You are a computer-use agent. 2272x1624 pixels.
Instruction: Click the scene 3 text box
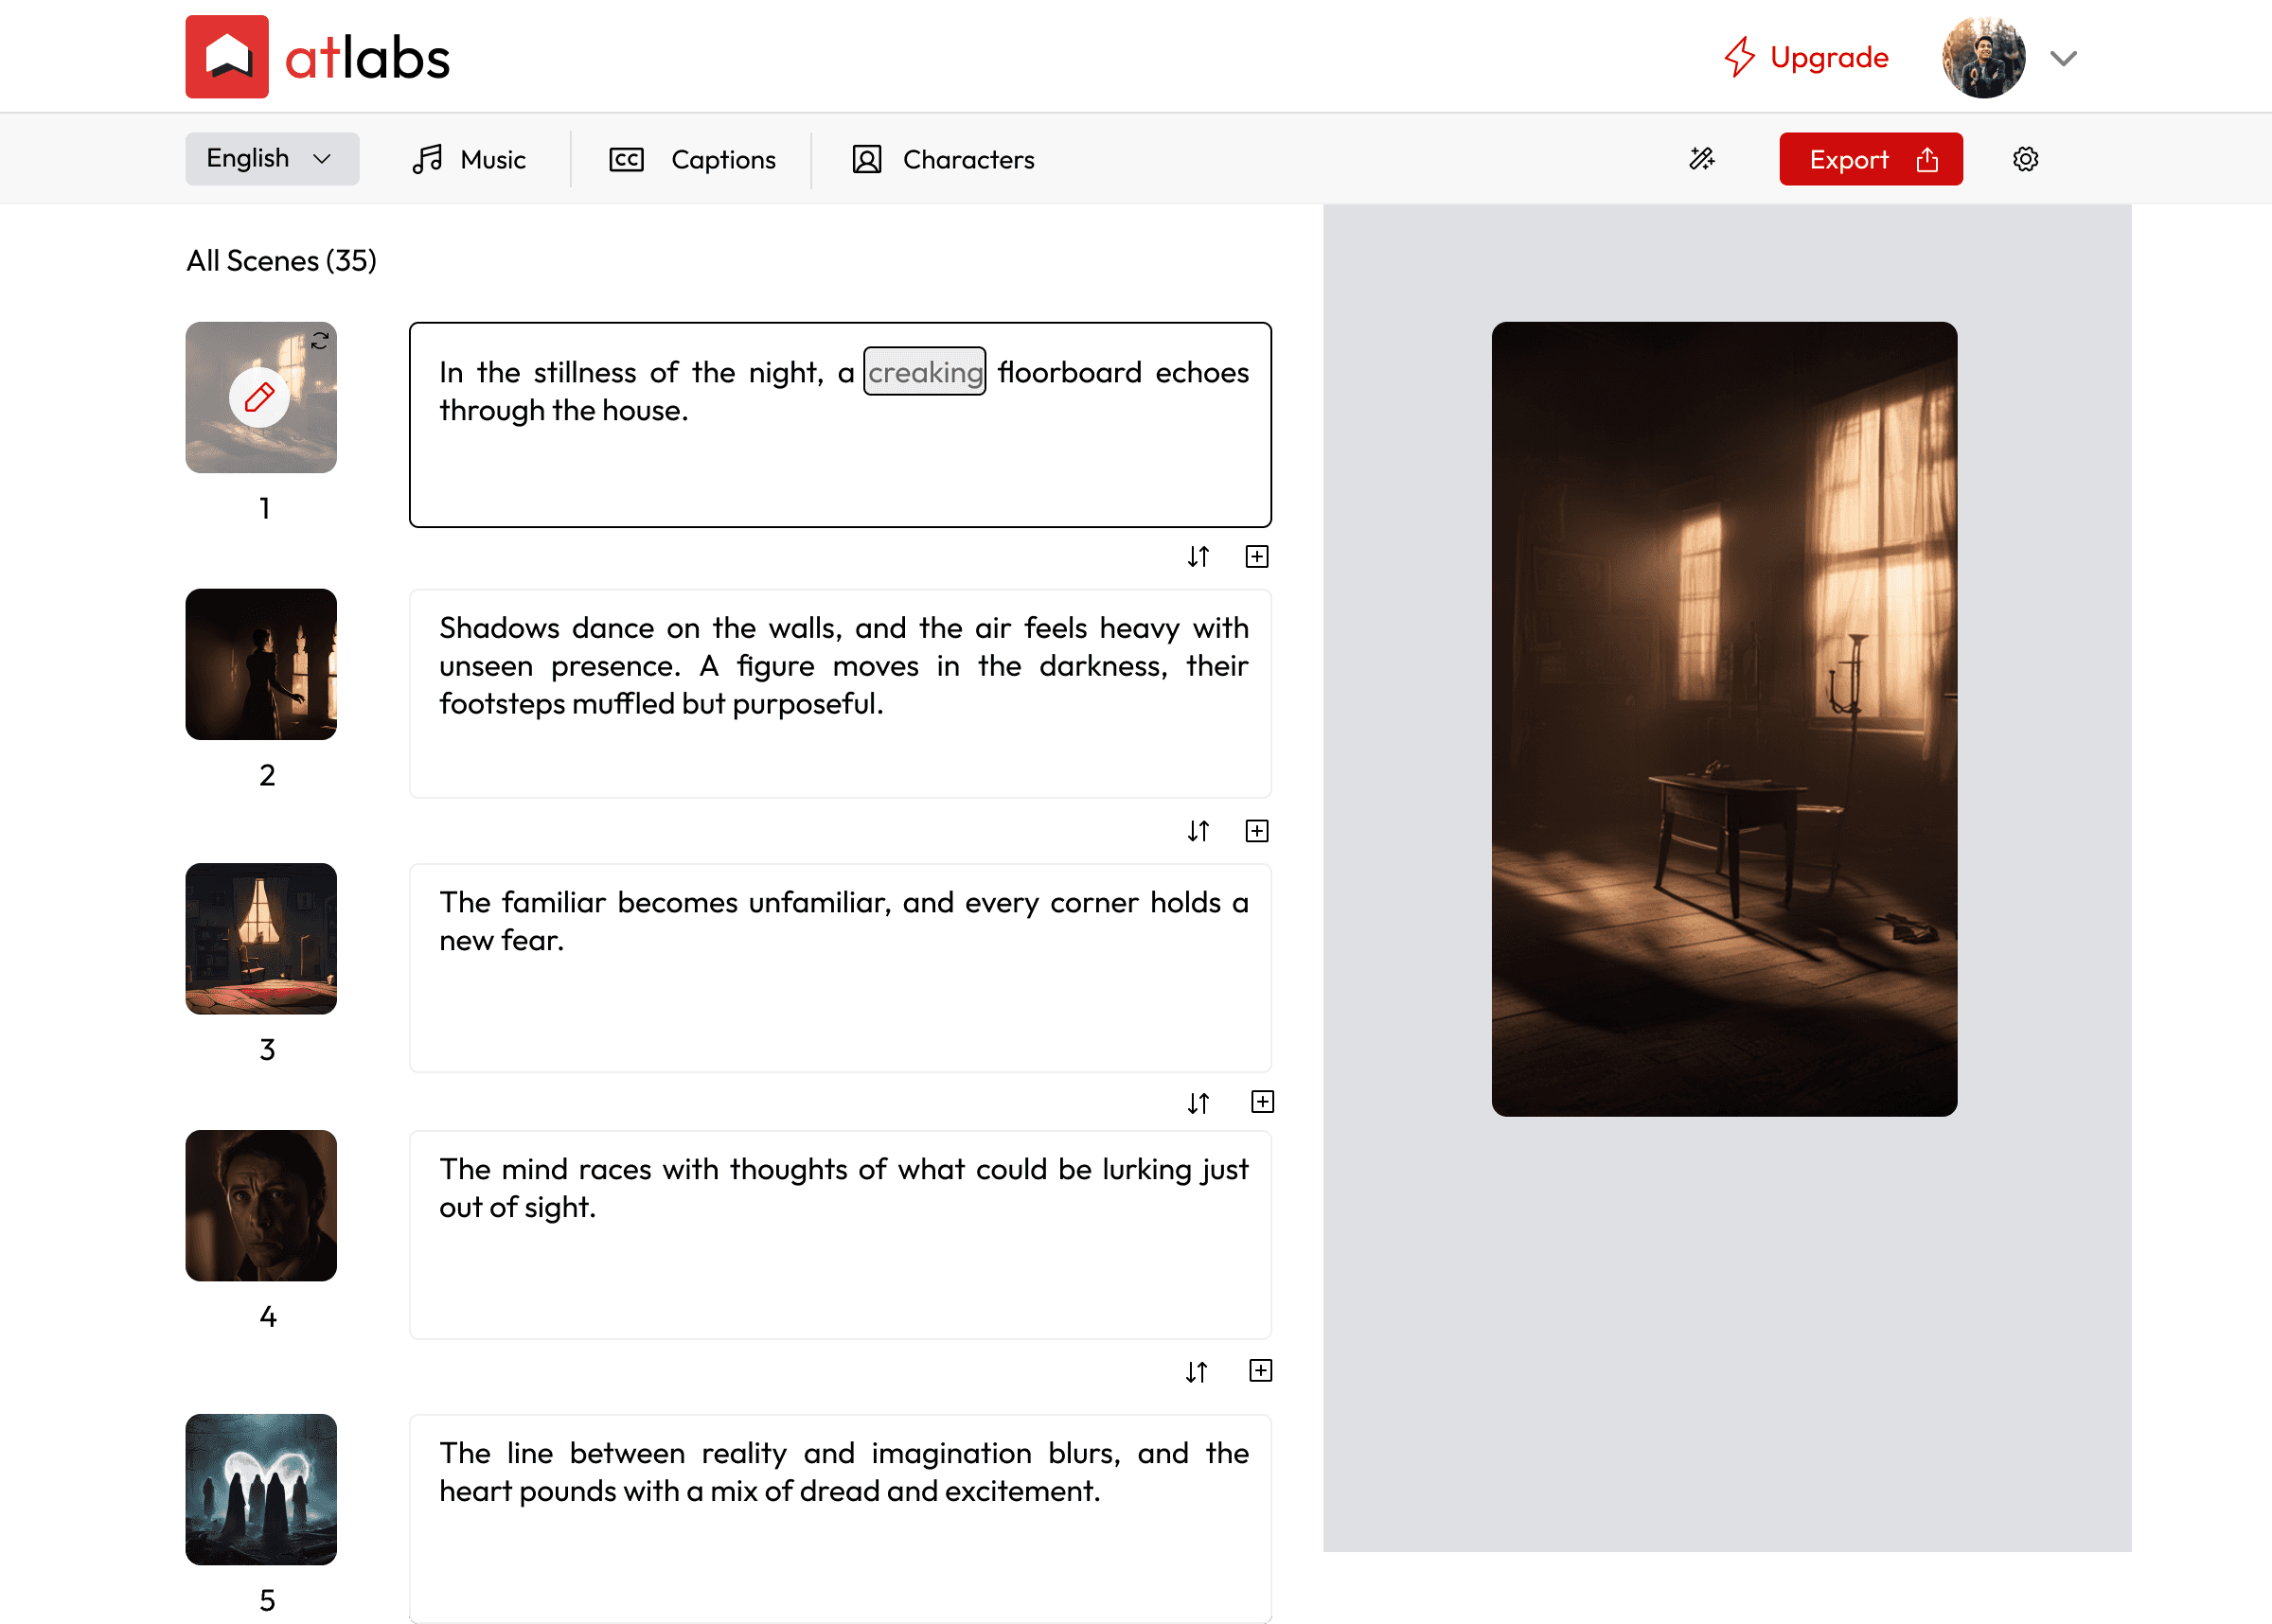click(x=840, y=968)
